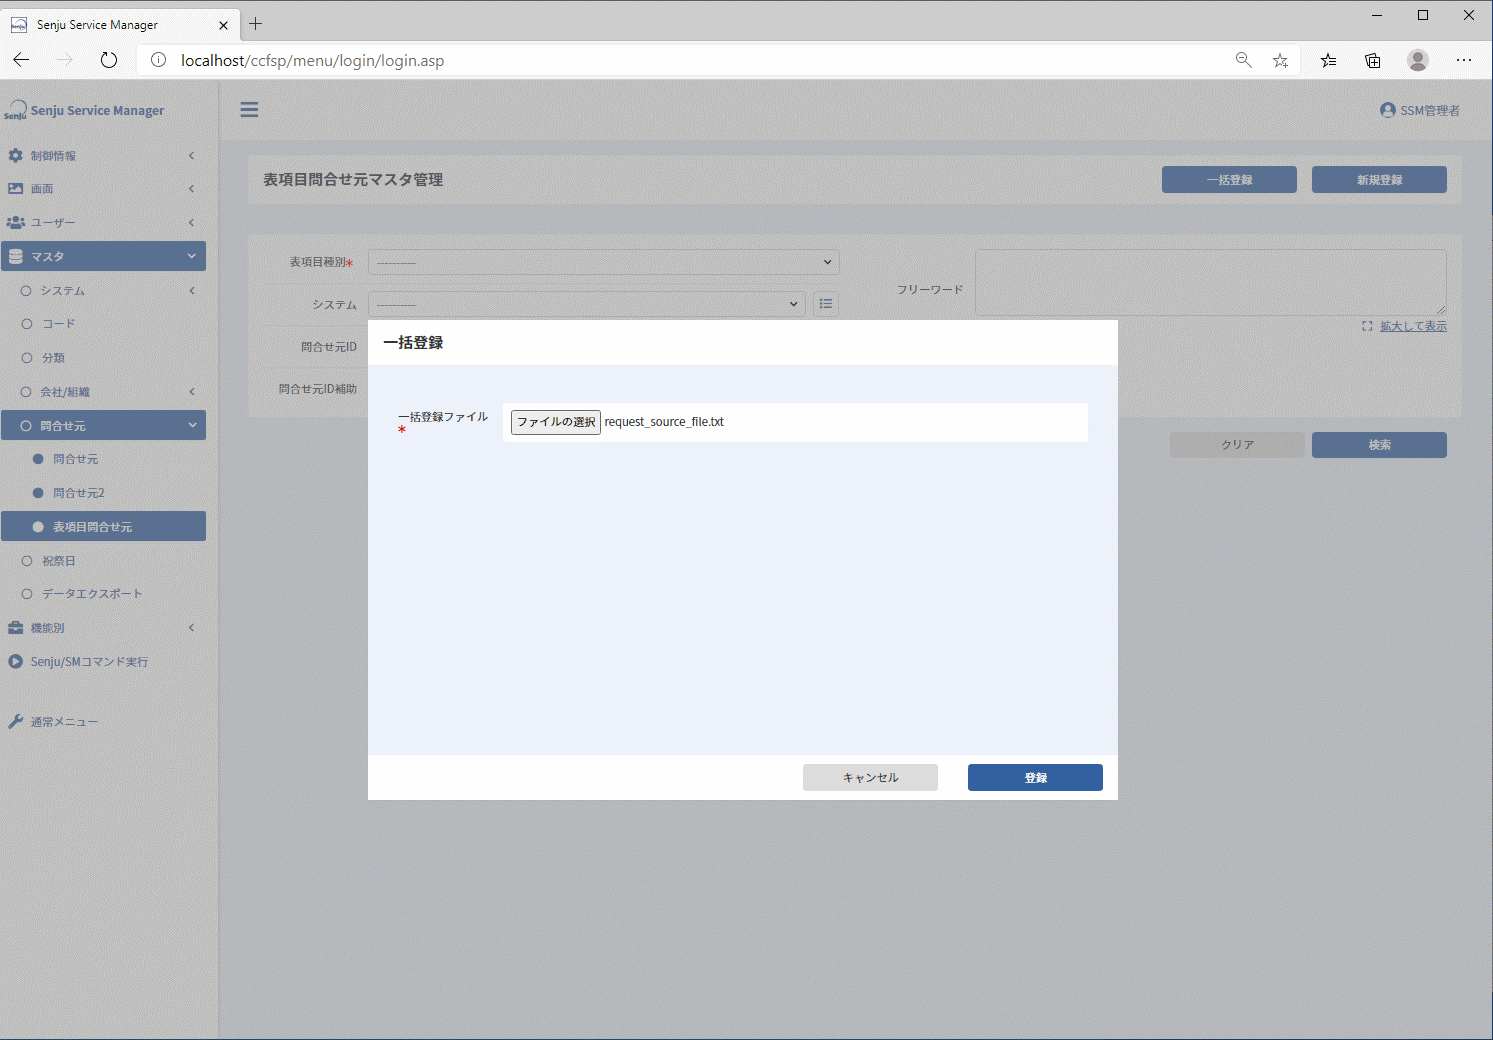Click the 制御情報 gear icon
This screenshot has width=1493, height=1040.
[x=15, y=156]
